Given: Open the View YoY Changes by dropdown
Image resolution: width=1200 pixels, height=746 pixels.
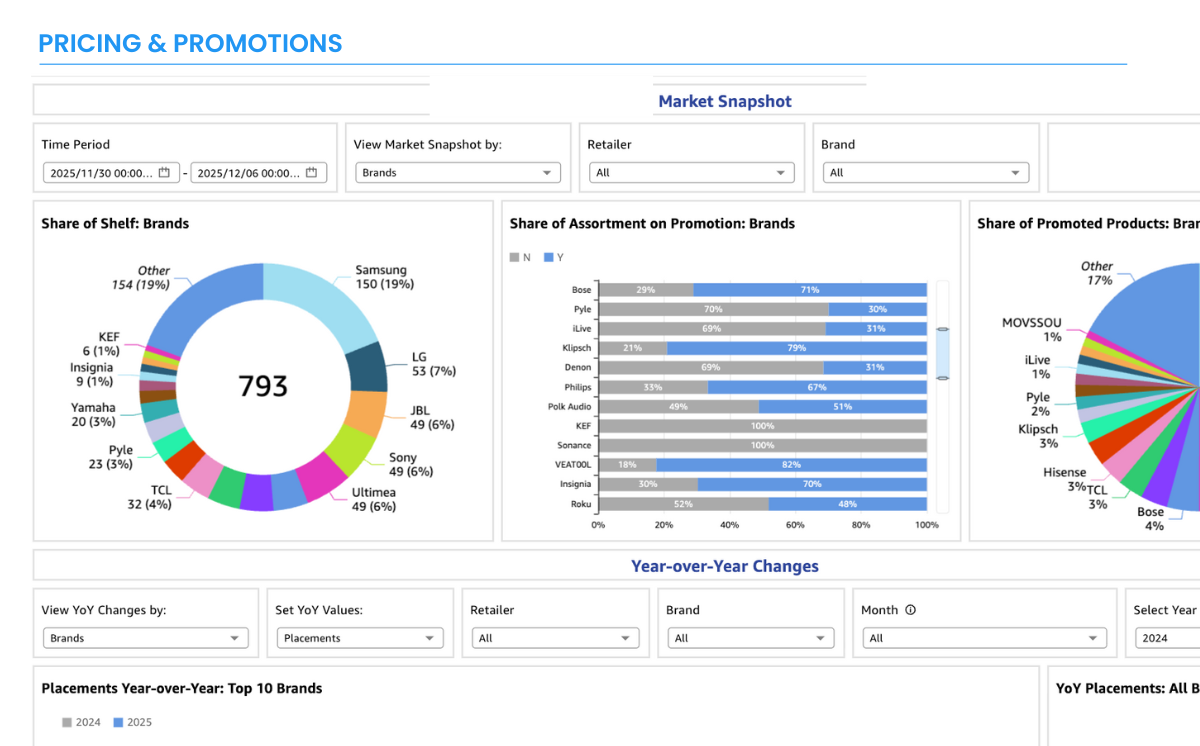Looking at the screenshot, I should pyautogui.click(x=145, y=638).
